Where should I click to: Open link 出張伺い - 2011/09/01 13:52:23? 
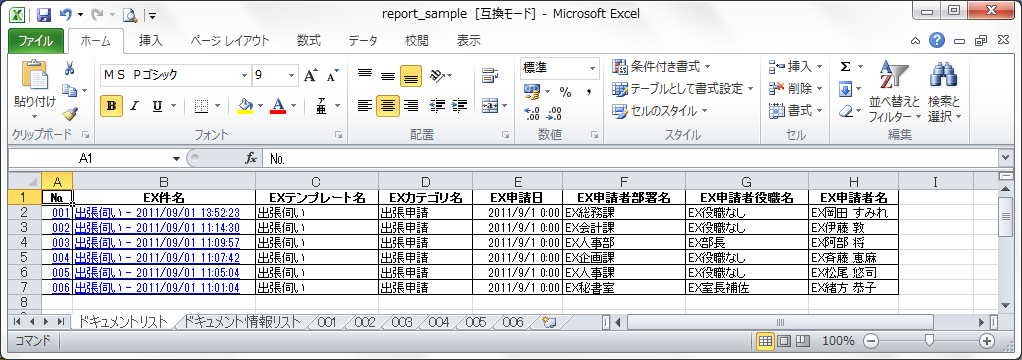click(157, 213)
